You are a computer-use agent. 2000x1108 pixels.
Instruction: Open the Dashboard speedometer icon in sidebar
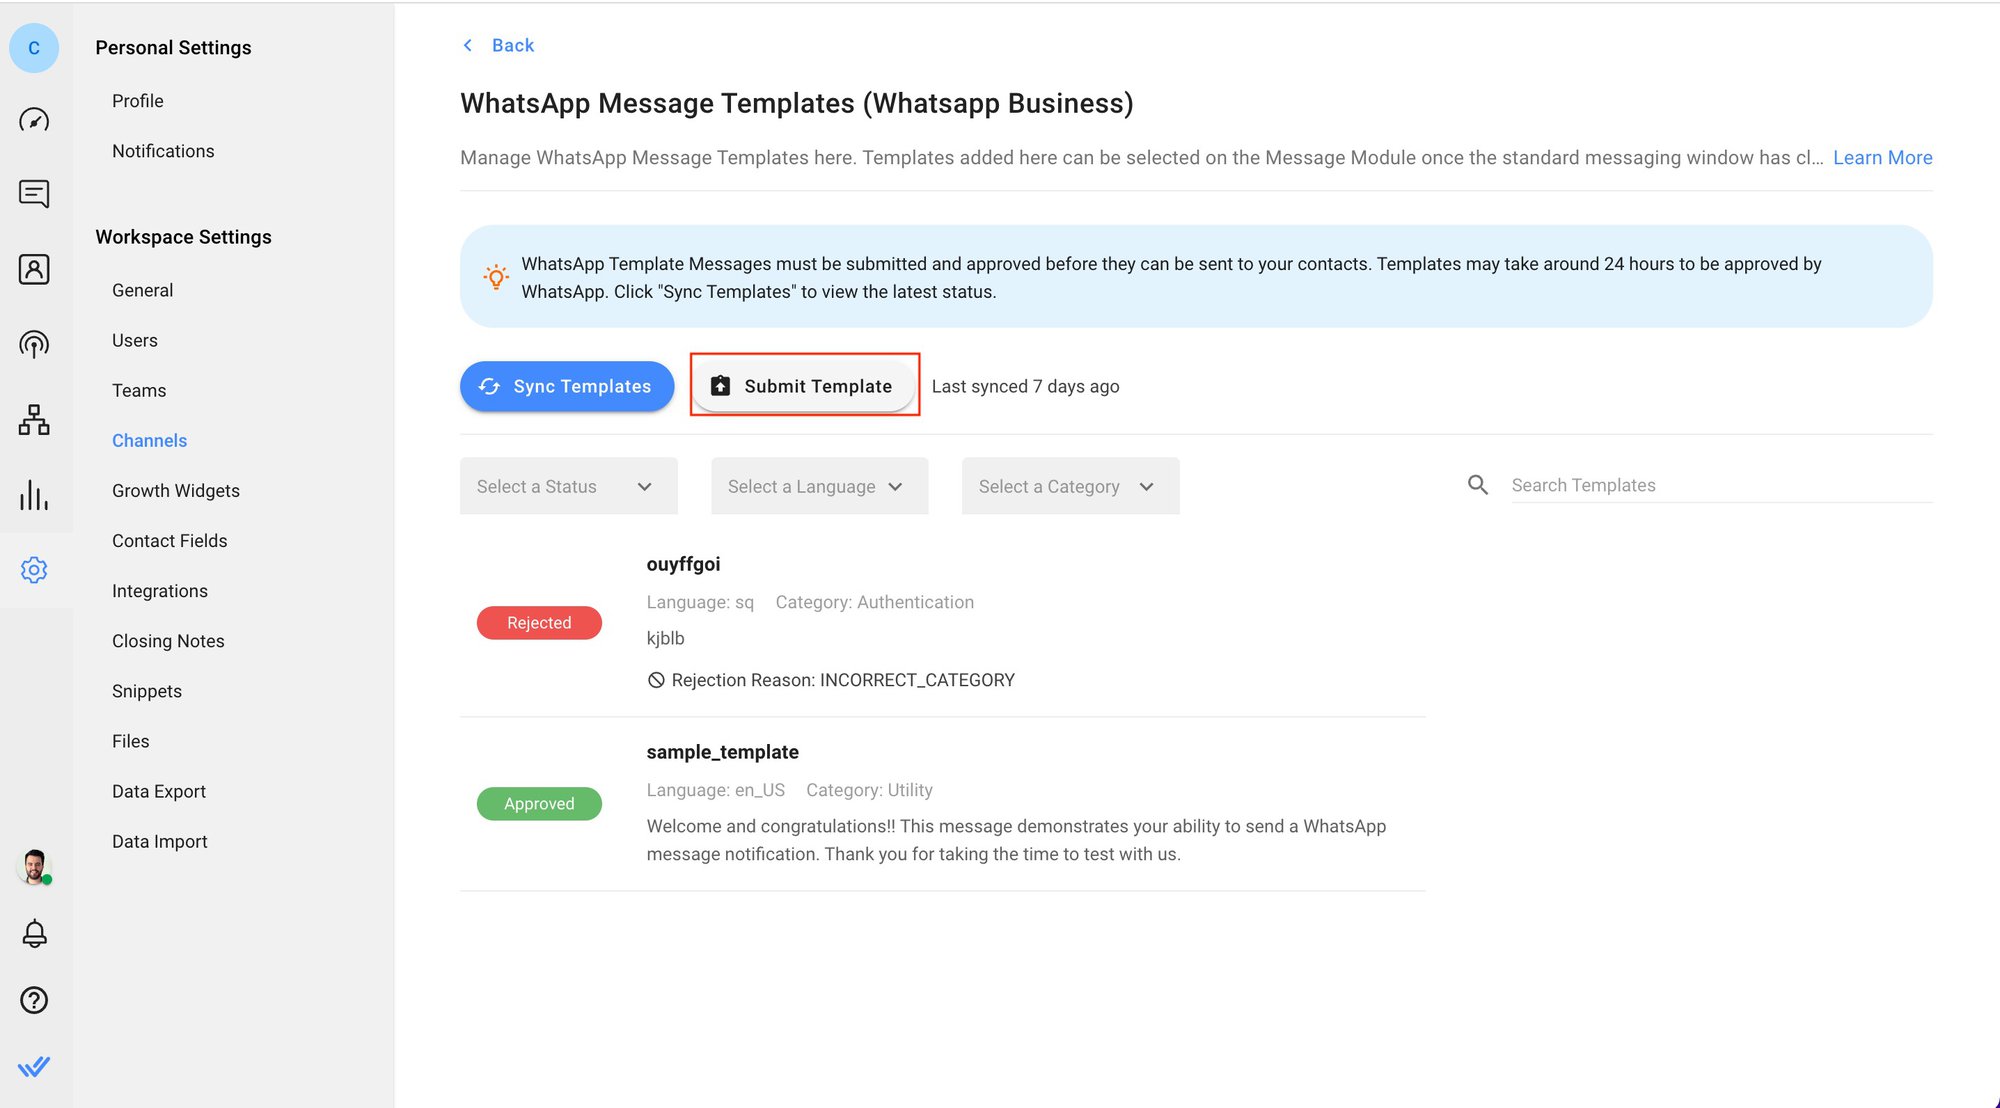click(34, 120)
